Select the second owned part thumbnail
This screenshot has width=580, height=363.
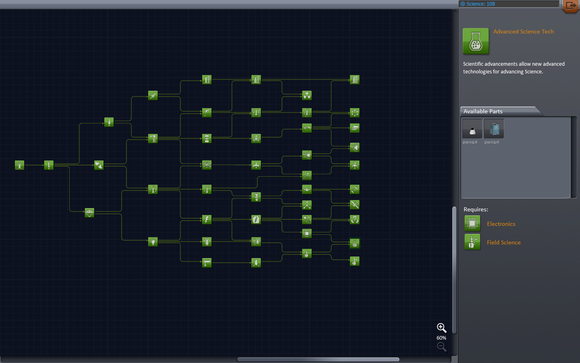click(494, 129)
